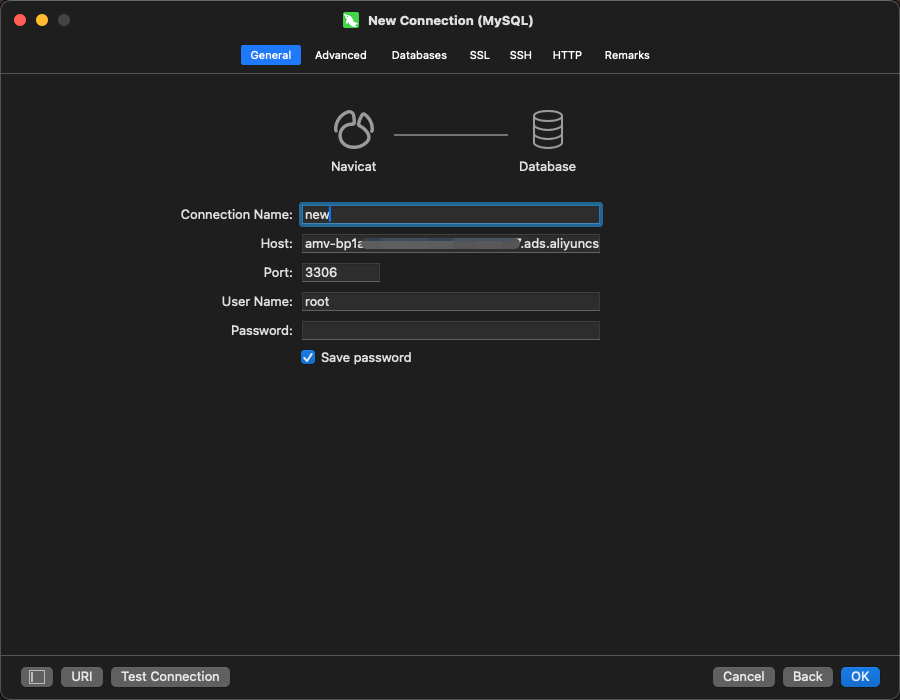Click the Database cylinder icon
Viewport: 900px width, 700px height.
[x=548, y=129]
